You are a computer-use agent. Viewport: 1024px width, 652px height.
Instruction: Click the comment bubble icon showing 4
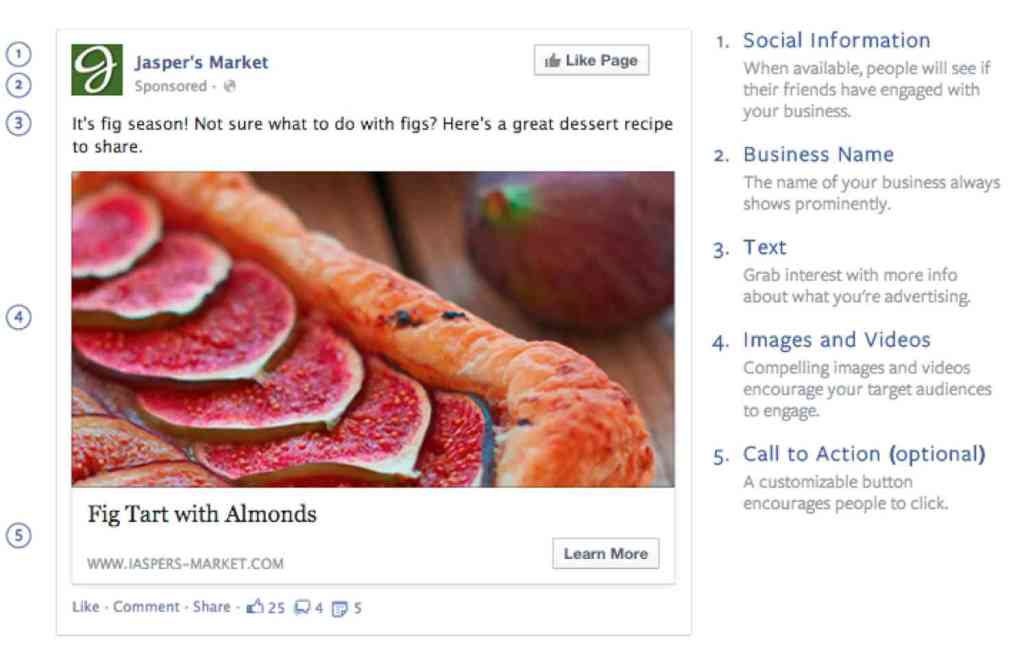(302, 607)
